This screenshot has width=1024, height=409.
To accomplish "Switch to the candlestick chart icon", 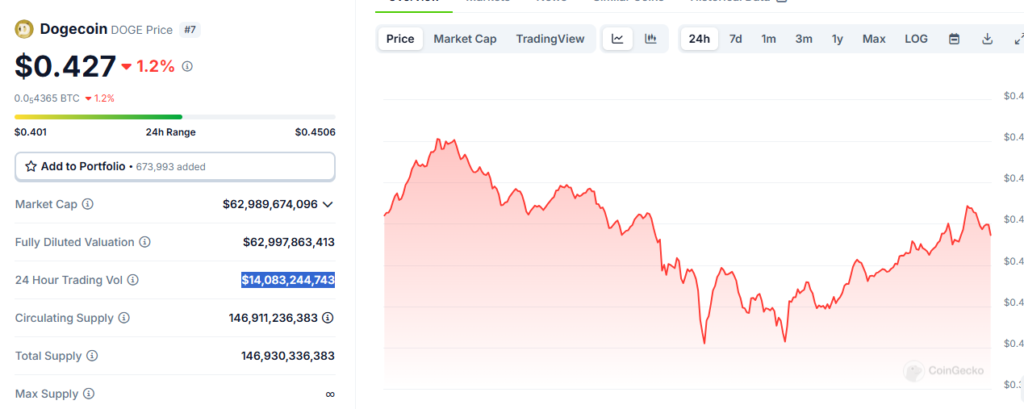I will click(651, 39).
